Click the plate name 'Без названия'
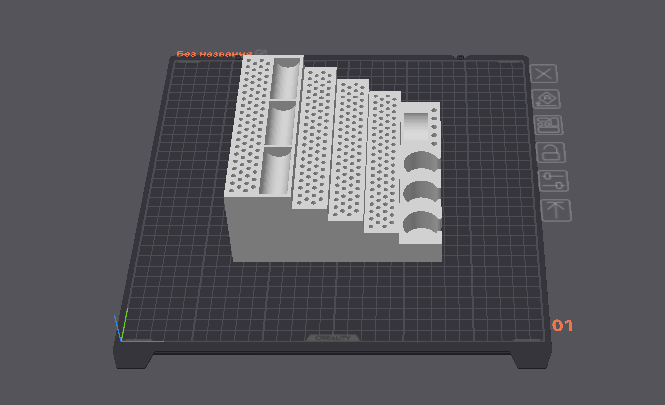 [214, 54]
